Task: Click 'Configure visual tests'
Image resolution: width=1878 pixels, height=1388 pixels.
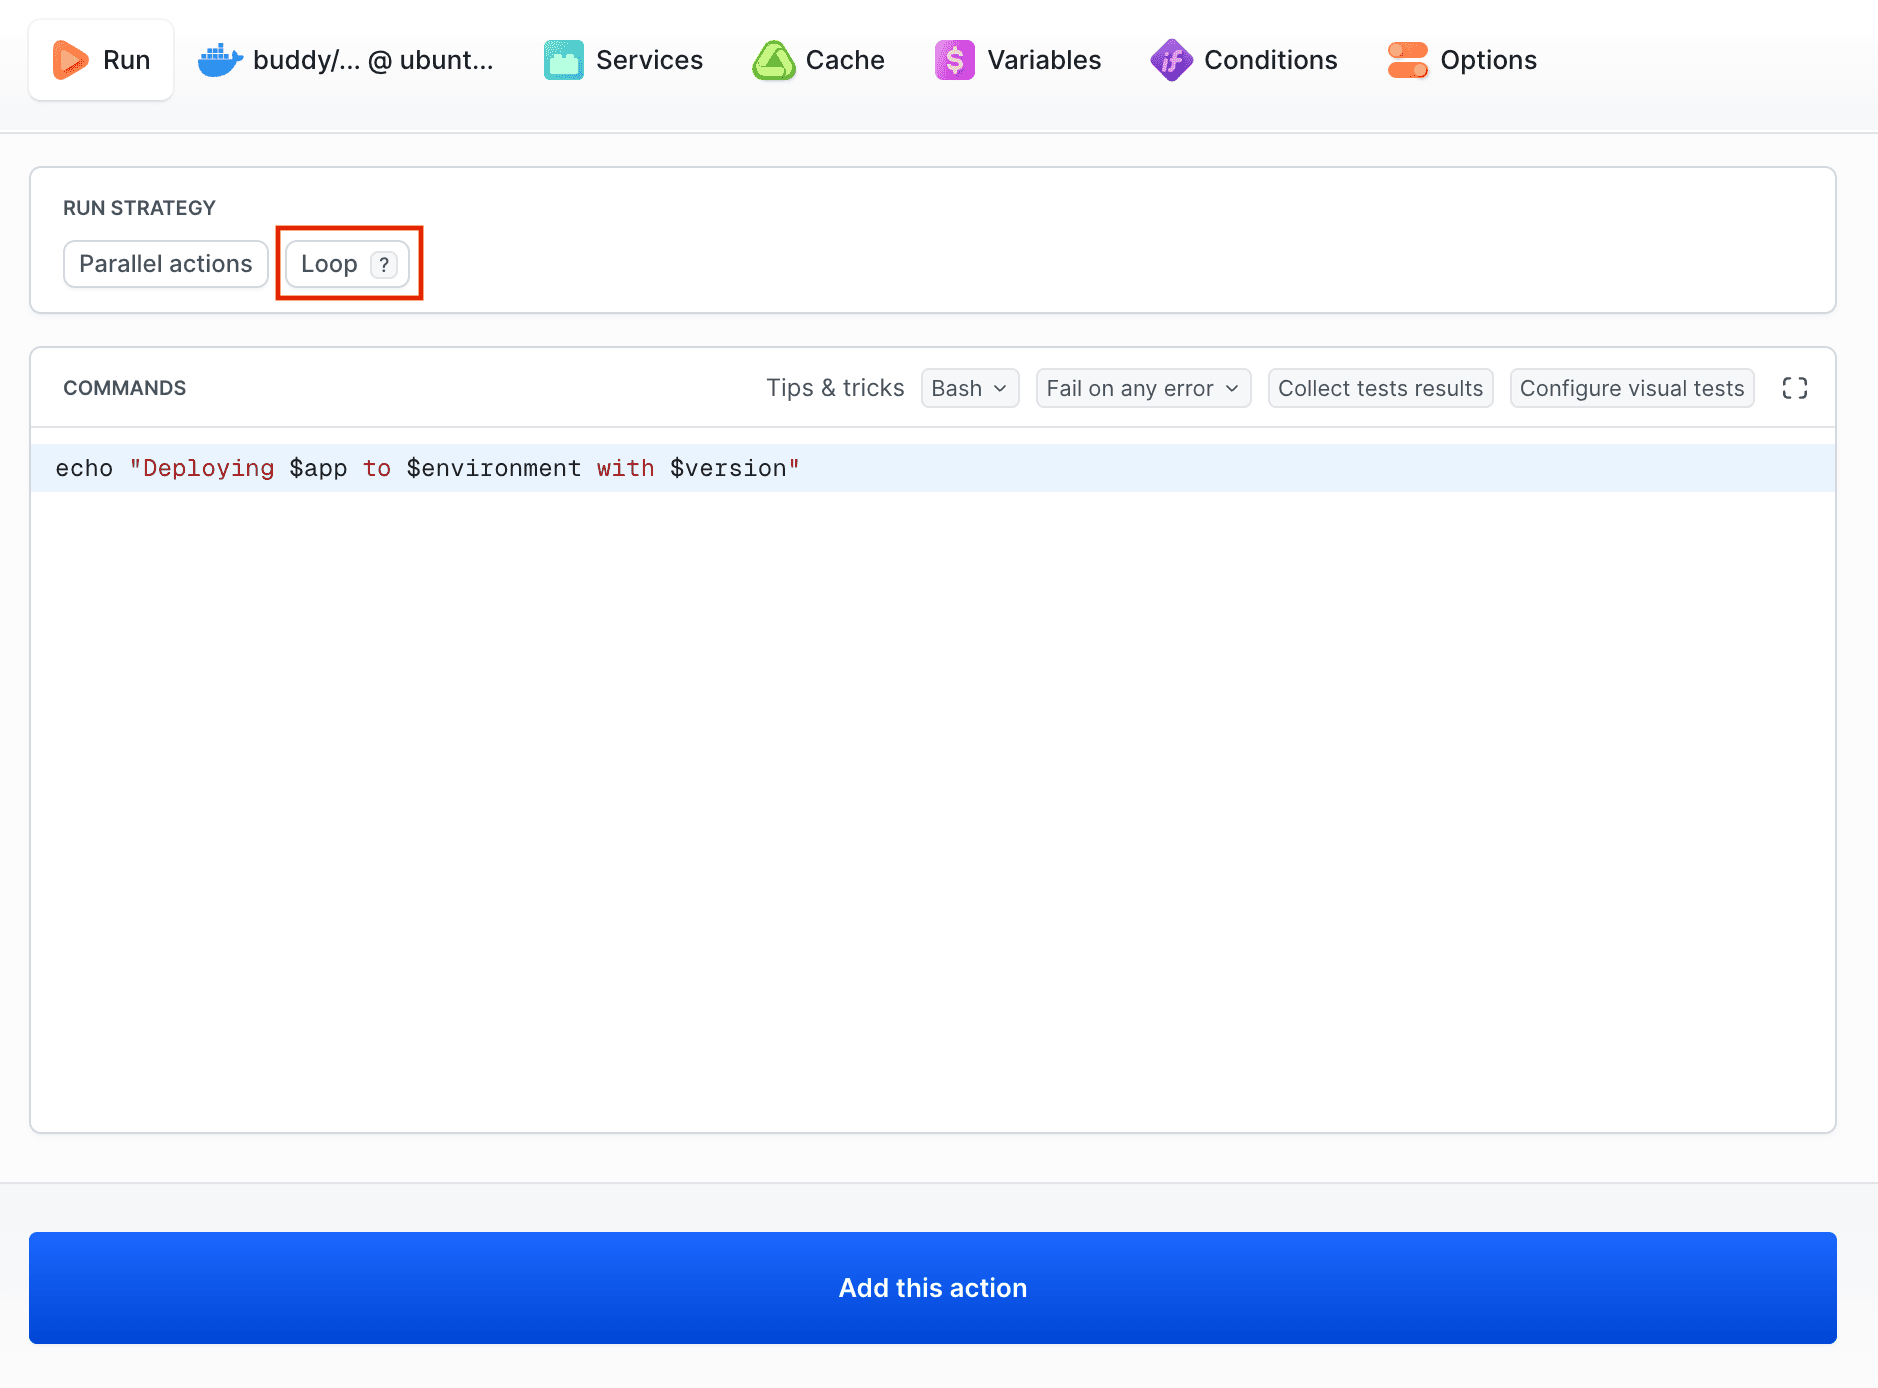Action: tap(1630, 388)
